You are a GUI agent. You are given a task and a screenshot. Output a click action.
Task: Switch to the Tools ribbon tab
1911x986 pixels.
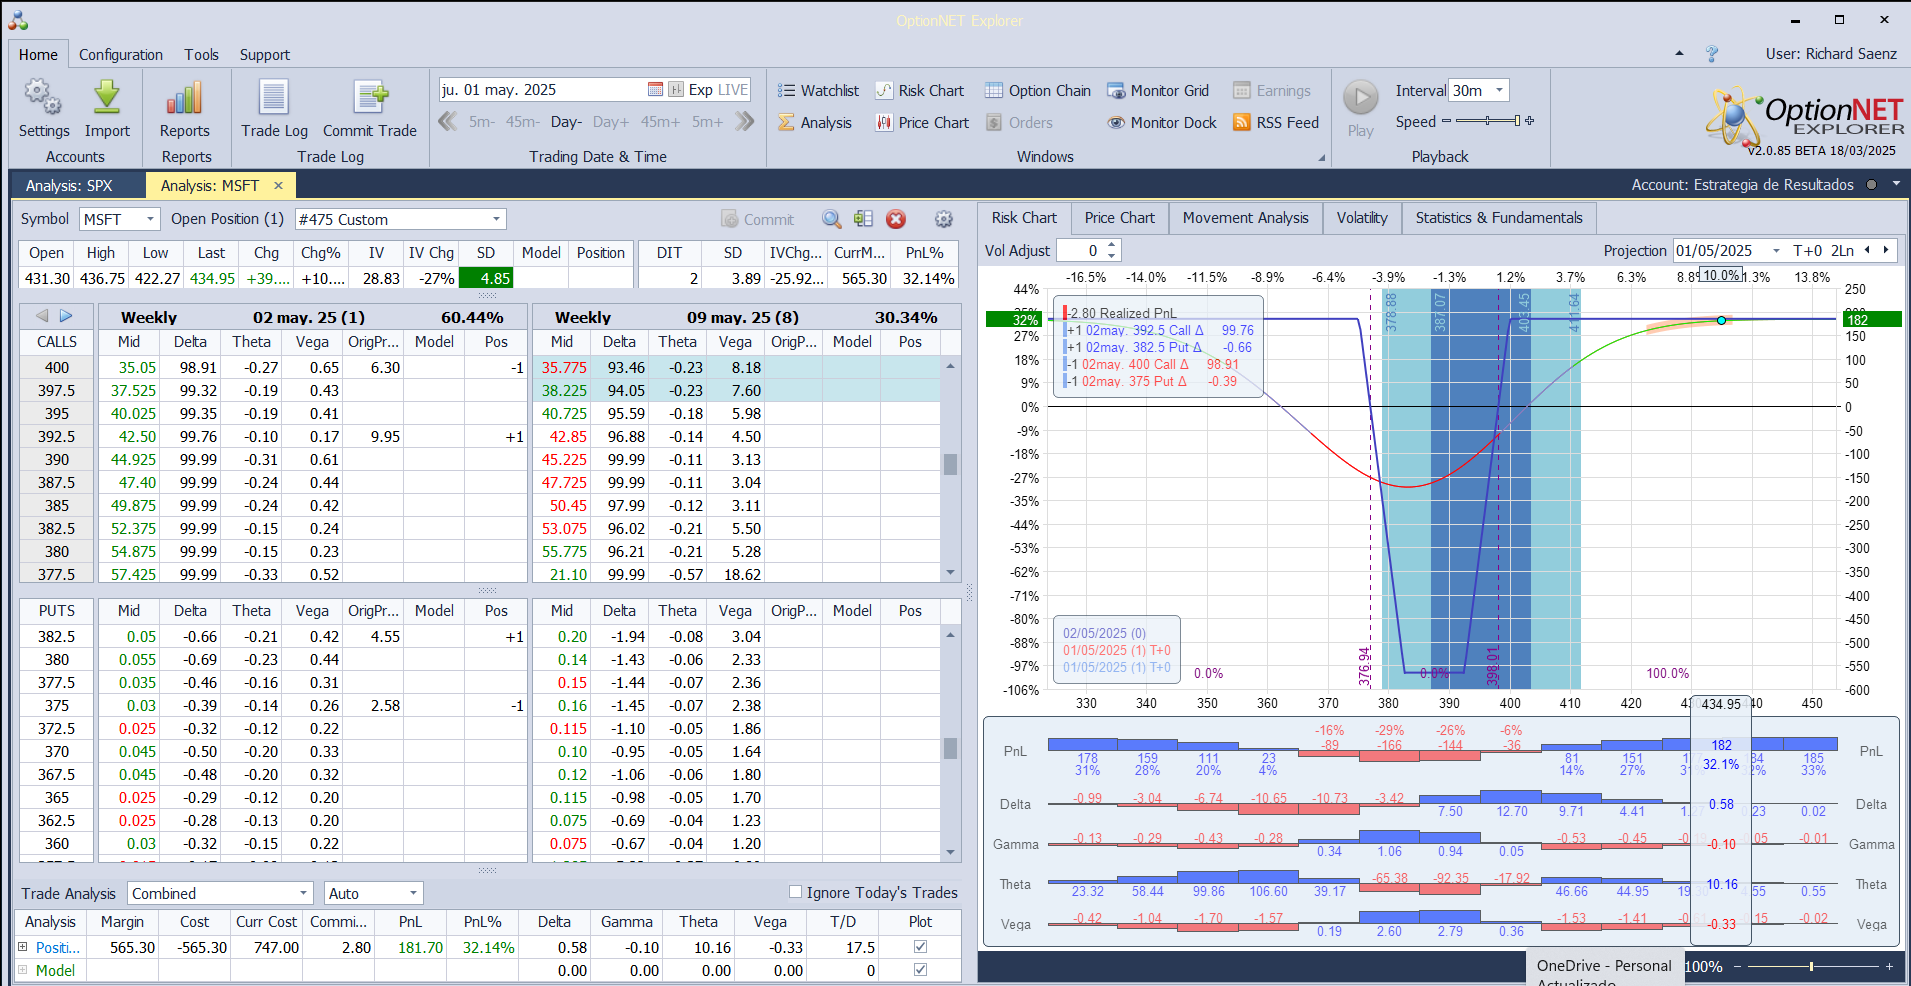201,55
